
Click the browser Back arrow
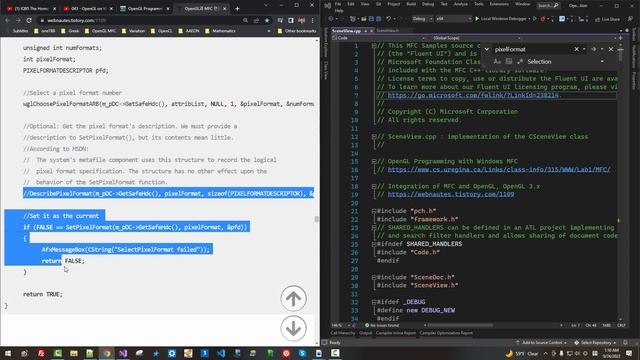(8, 20)
